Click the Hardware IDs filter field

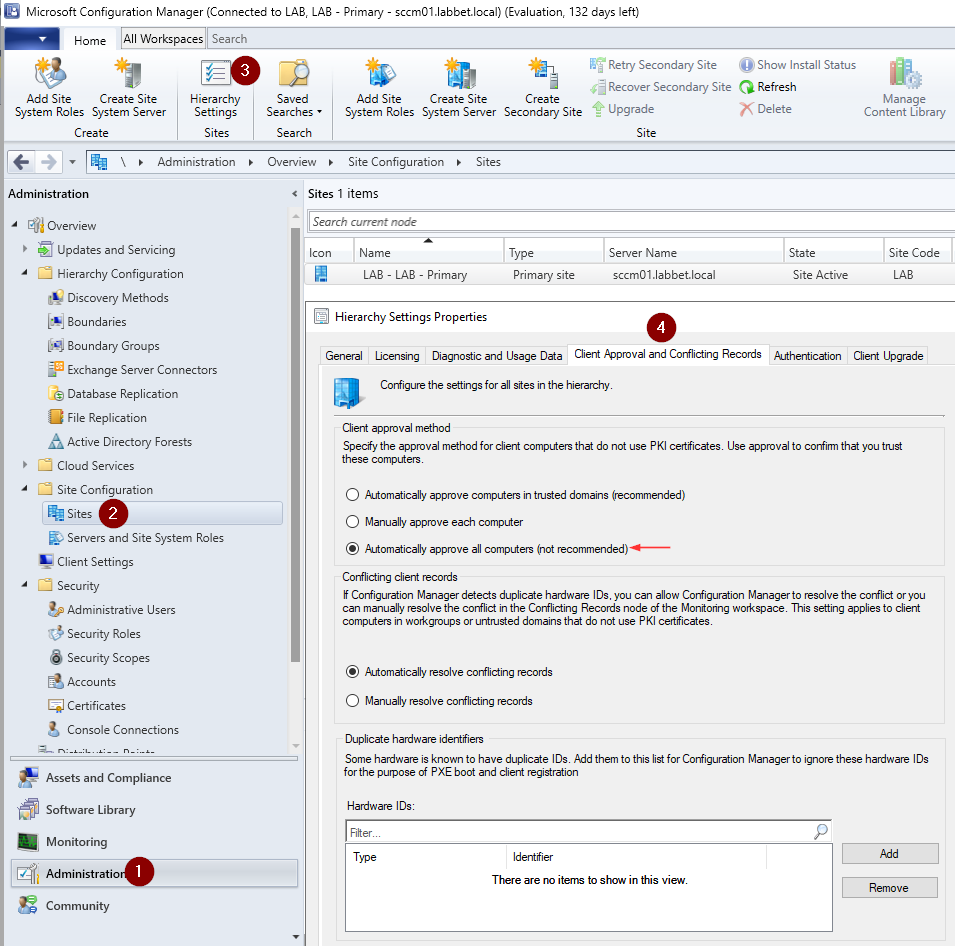pos(588,831)
